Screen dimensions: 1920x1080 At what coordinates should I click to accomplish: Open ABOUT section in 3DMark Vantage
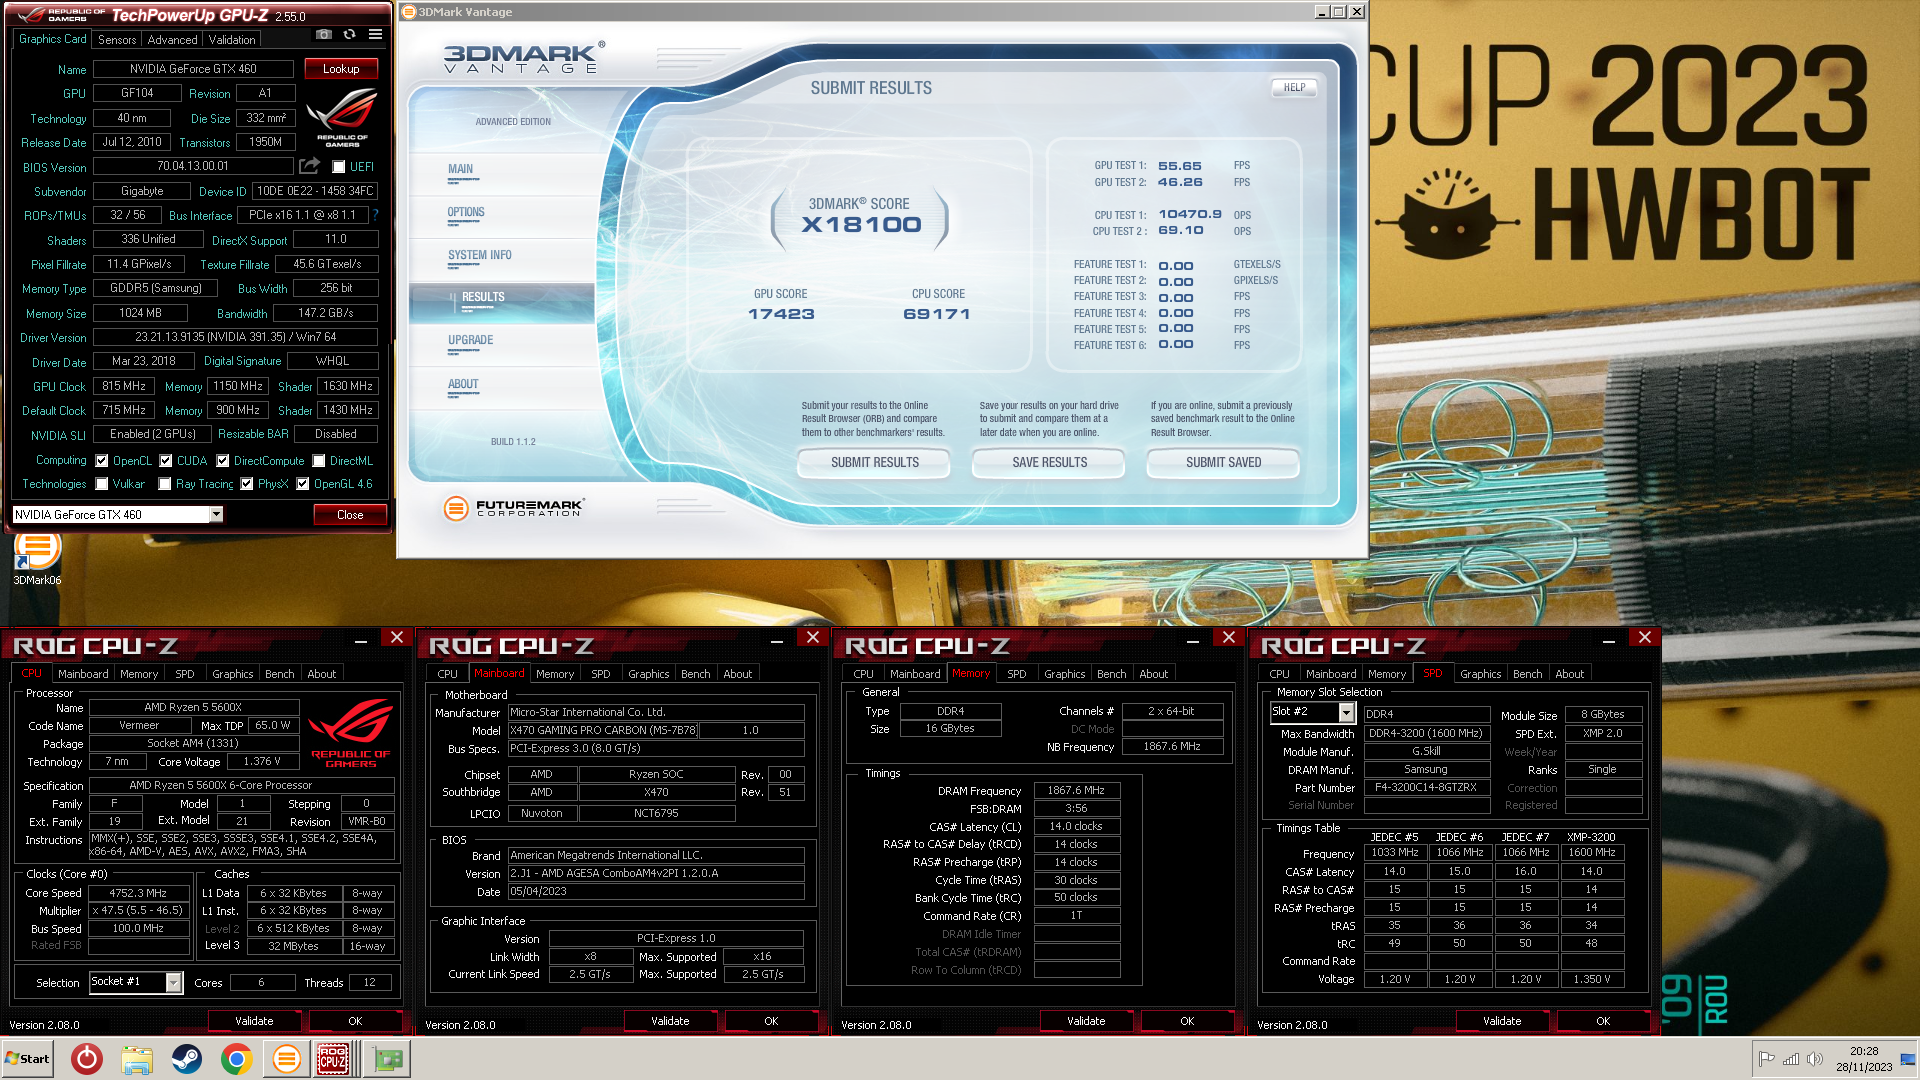463,384
